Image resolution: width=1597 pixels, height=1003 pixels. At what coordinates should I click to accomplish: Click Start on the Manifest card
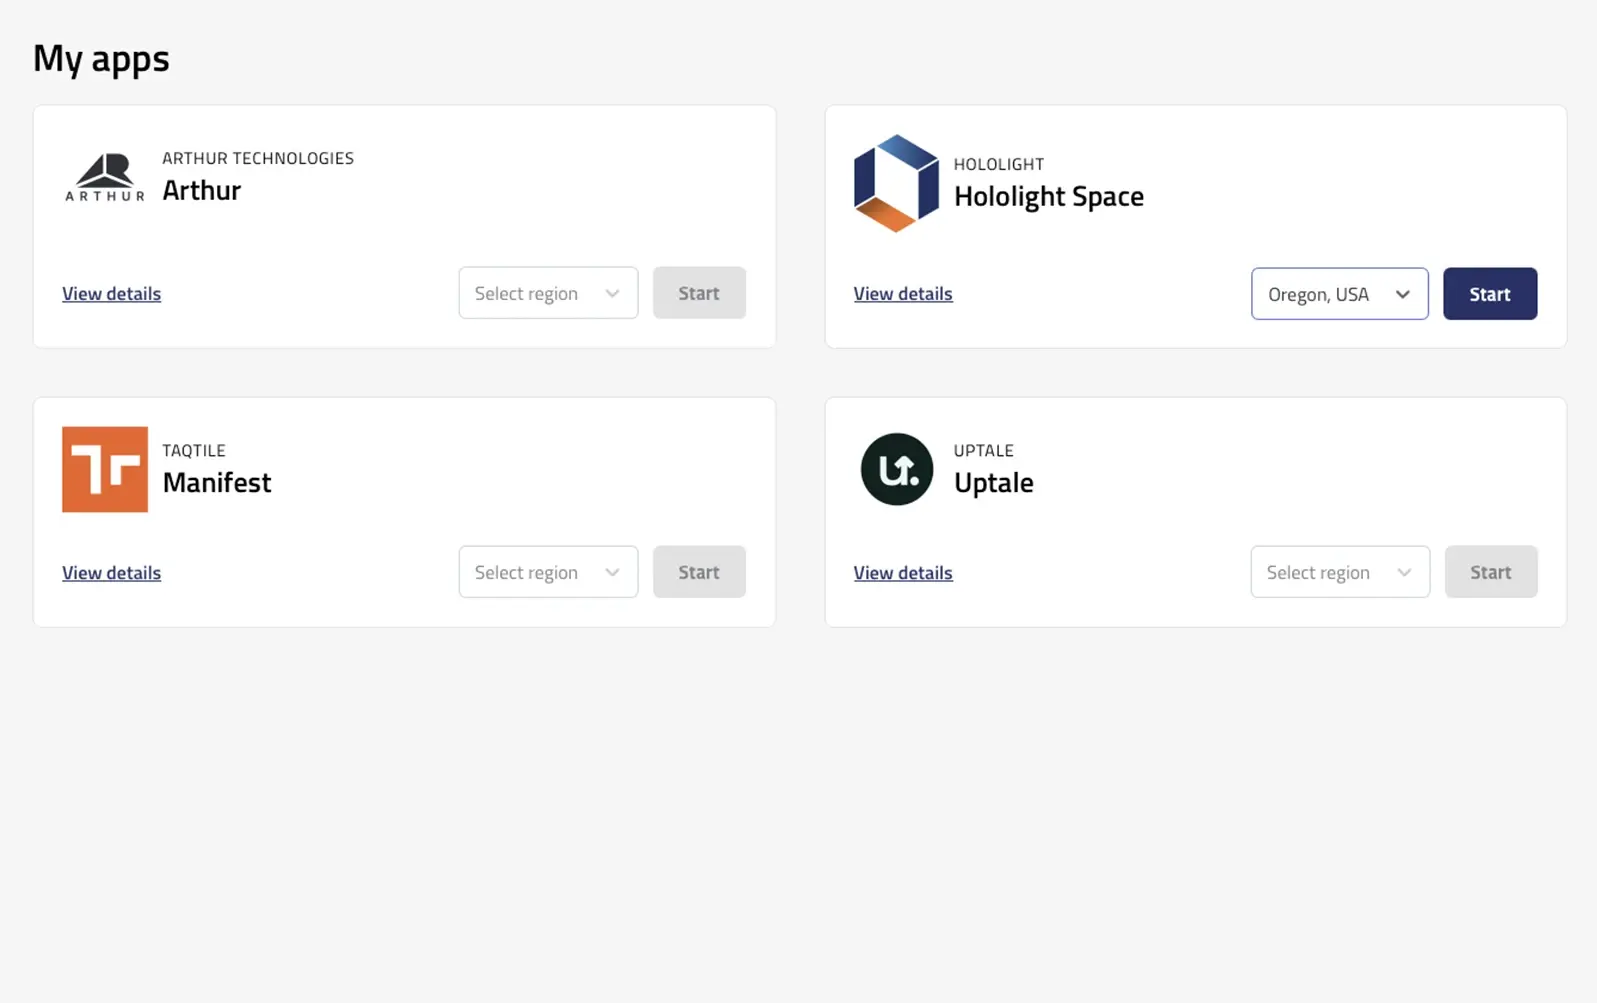point(698,572)
